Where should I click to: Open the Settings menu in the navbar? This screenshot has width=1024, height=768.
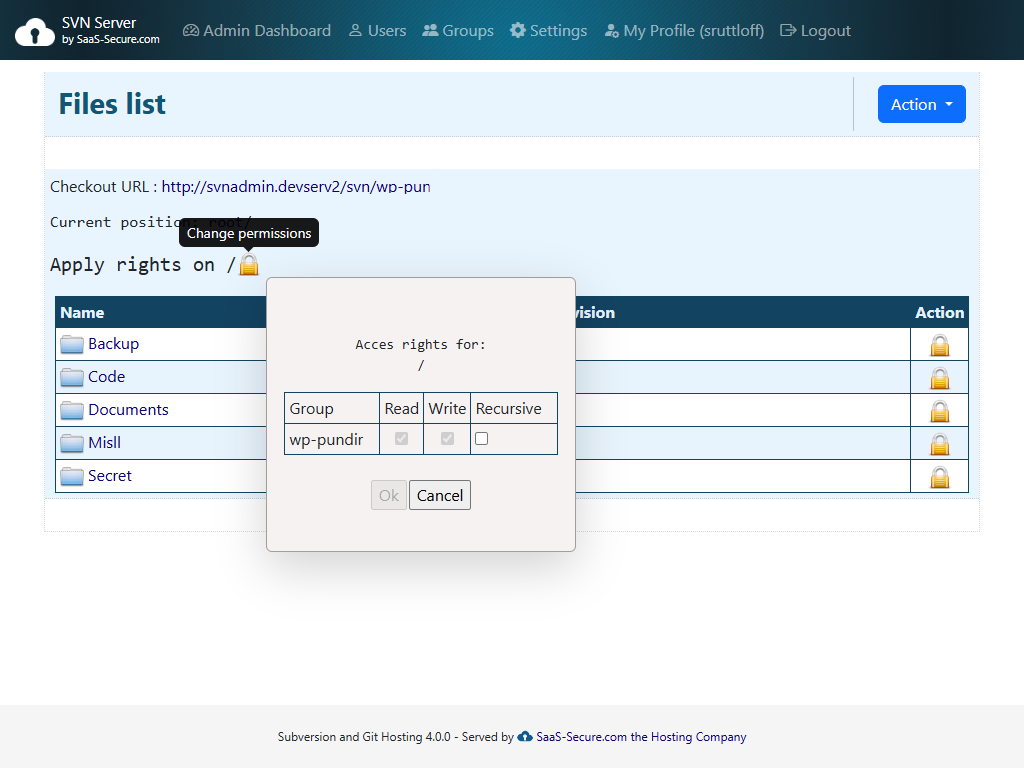[548, 30]
